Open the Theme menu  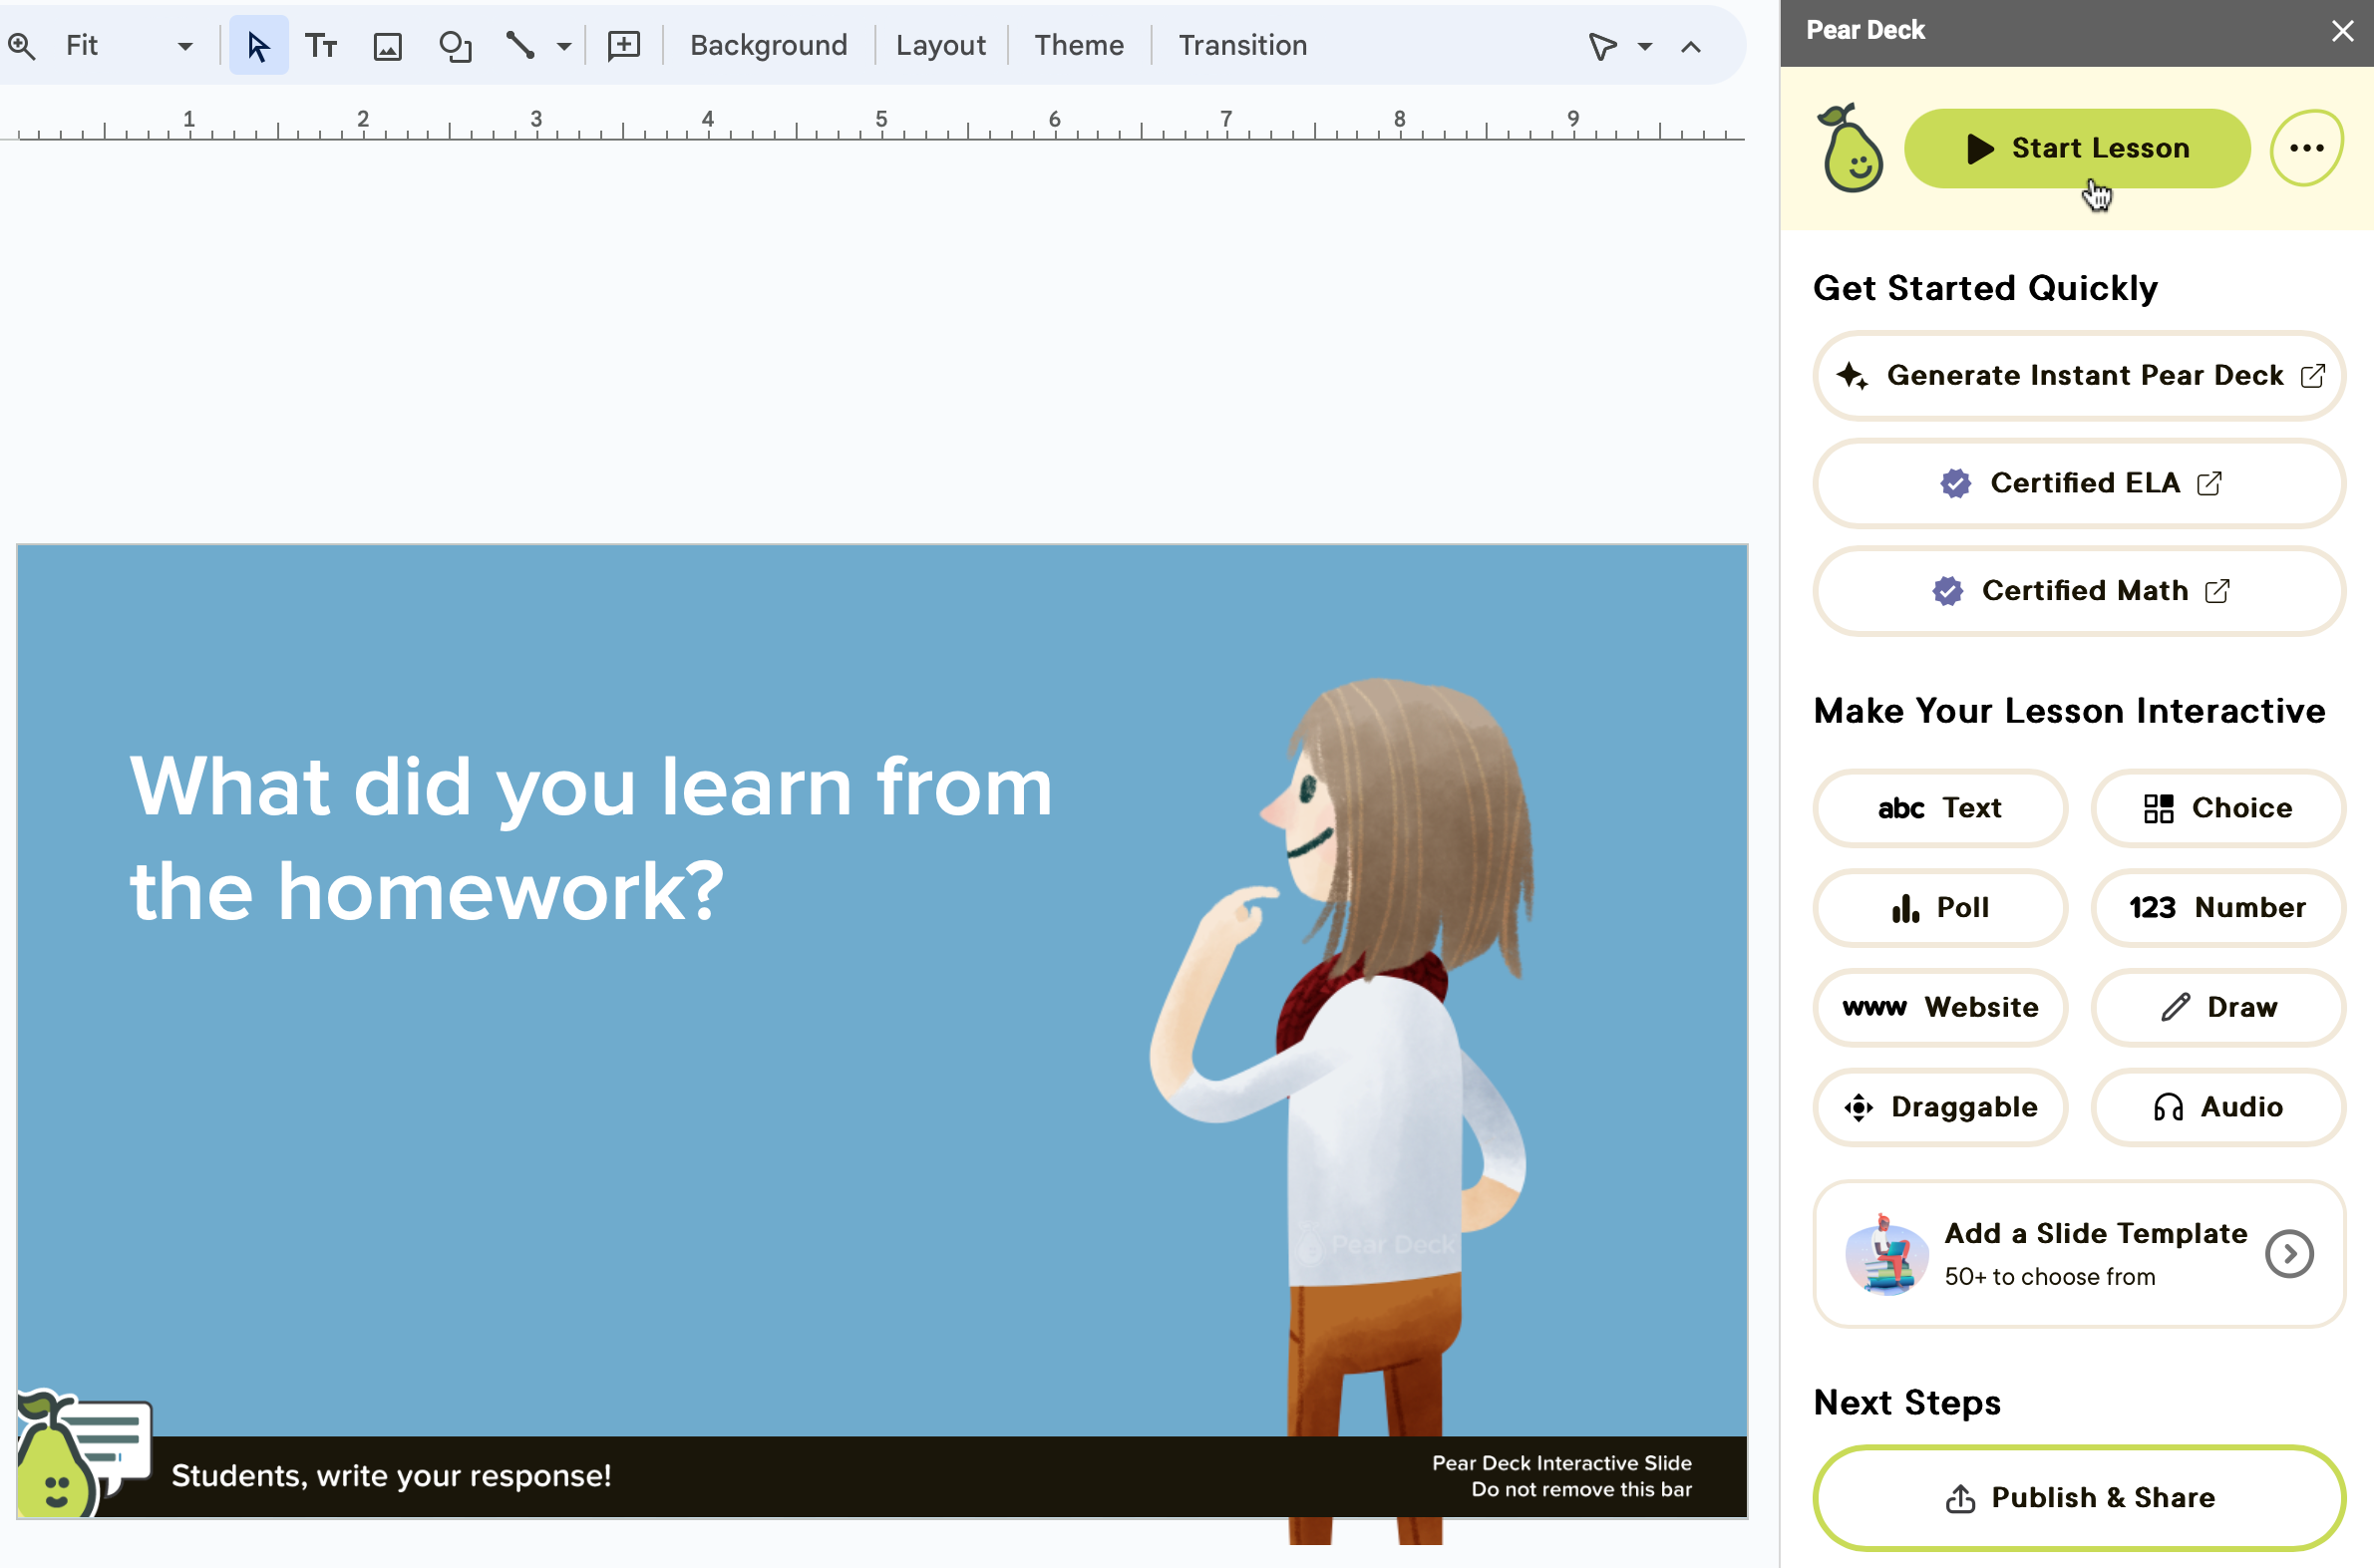point(1078,45)
